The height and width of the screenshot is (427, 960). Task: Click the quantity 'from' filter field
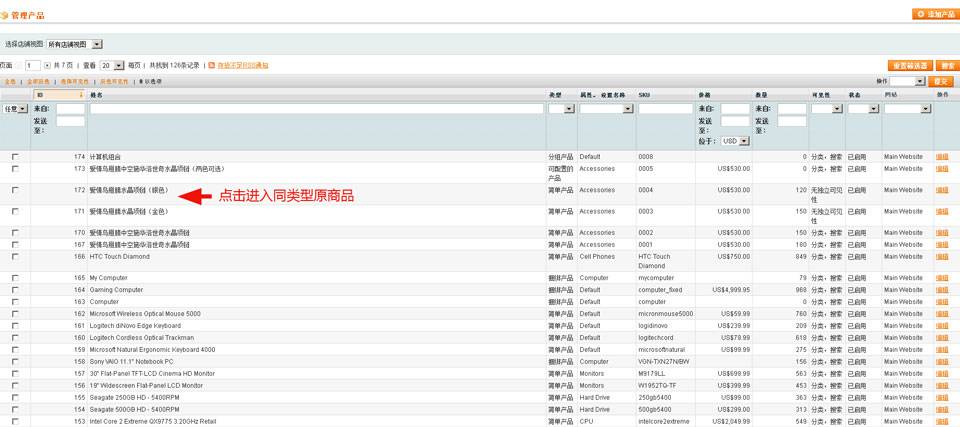point(792,108)
